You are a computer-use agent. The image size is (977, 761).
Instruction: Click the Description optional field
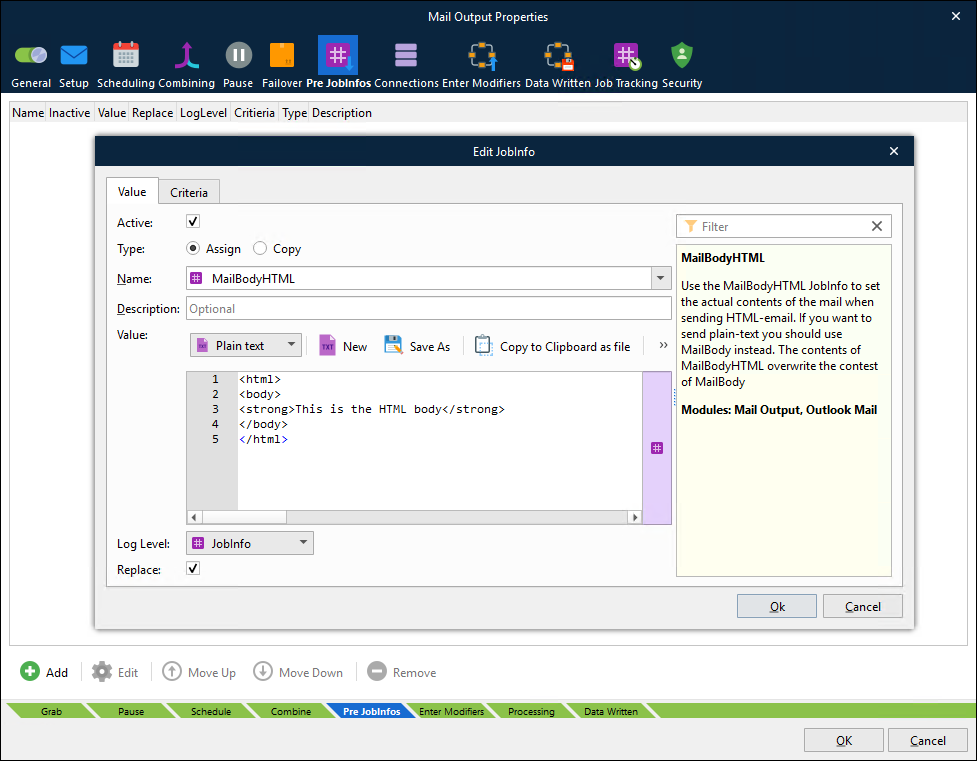point(429,309)
